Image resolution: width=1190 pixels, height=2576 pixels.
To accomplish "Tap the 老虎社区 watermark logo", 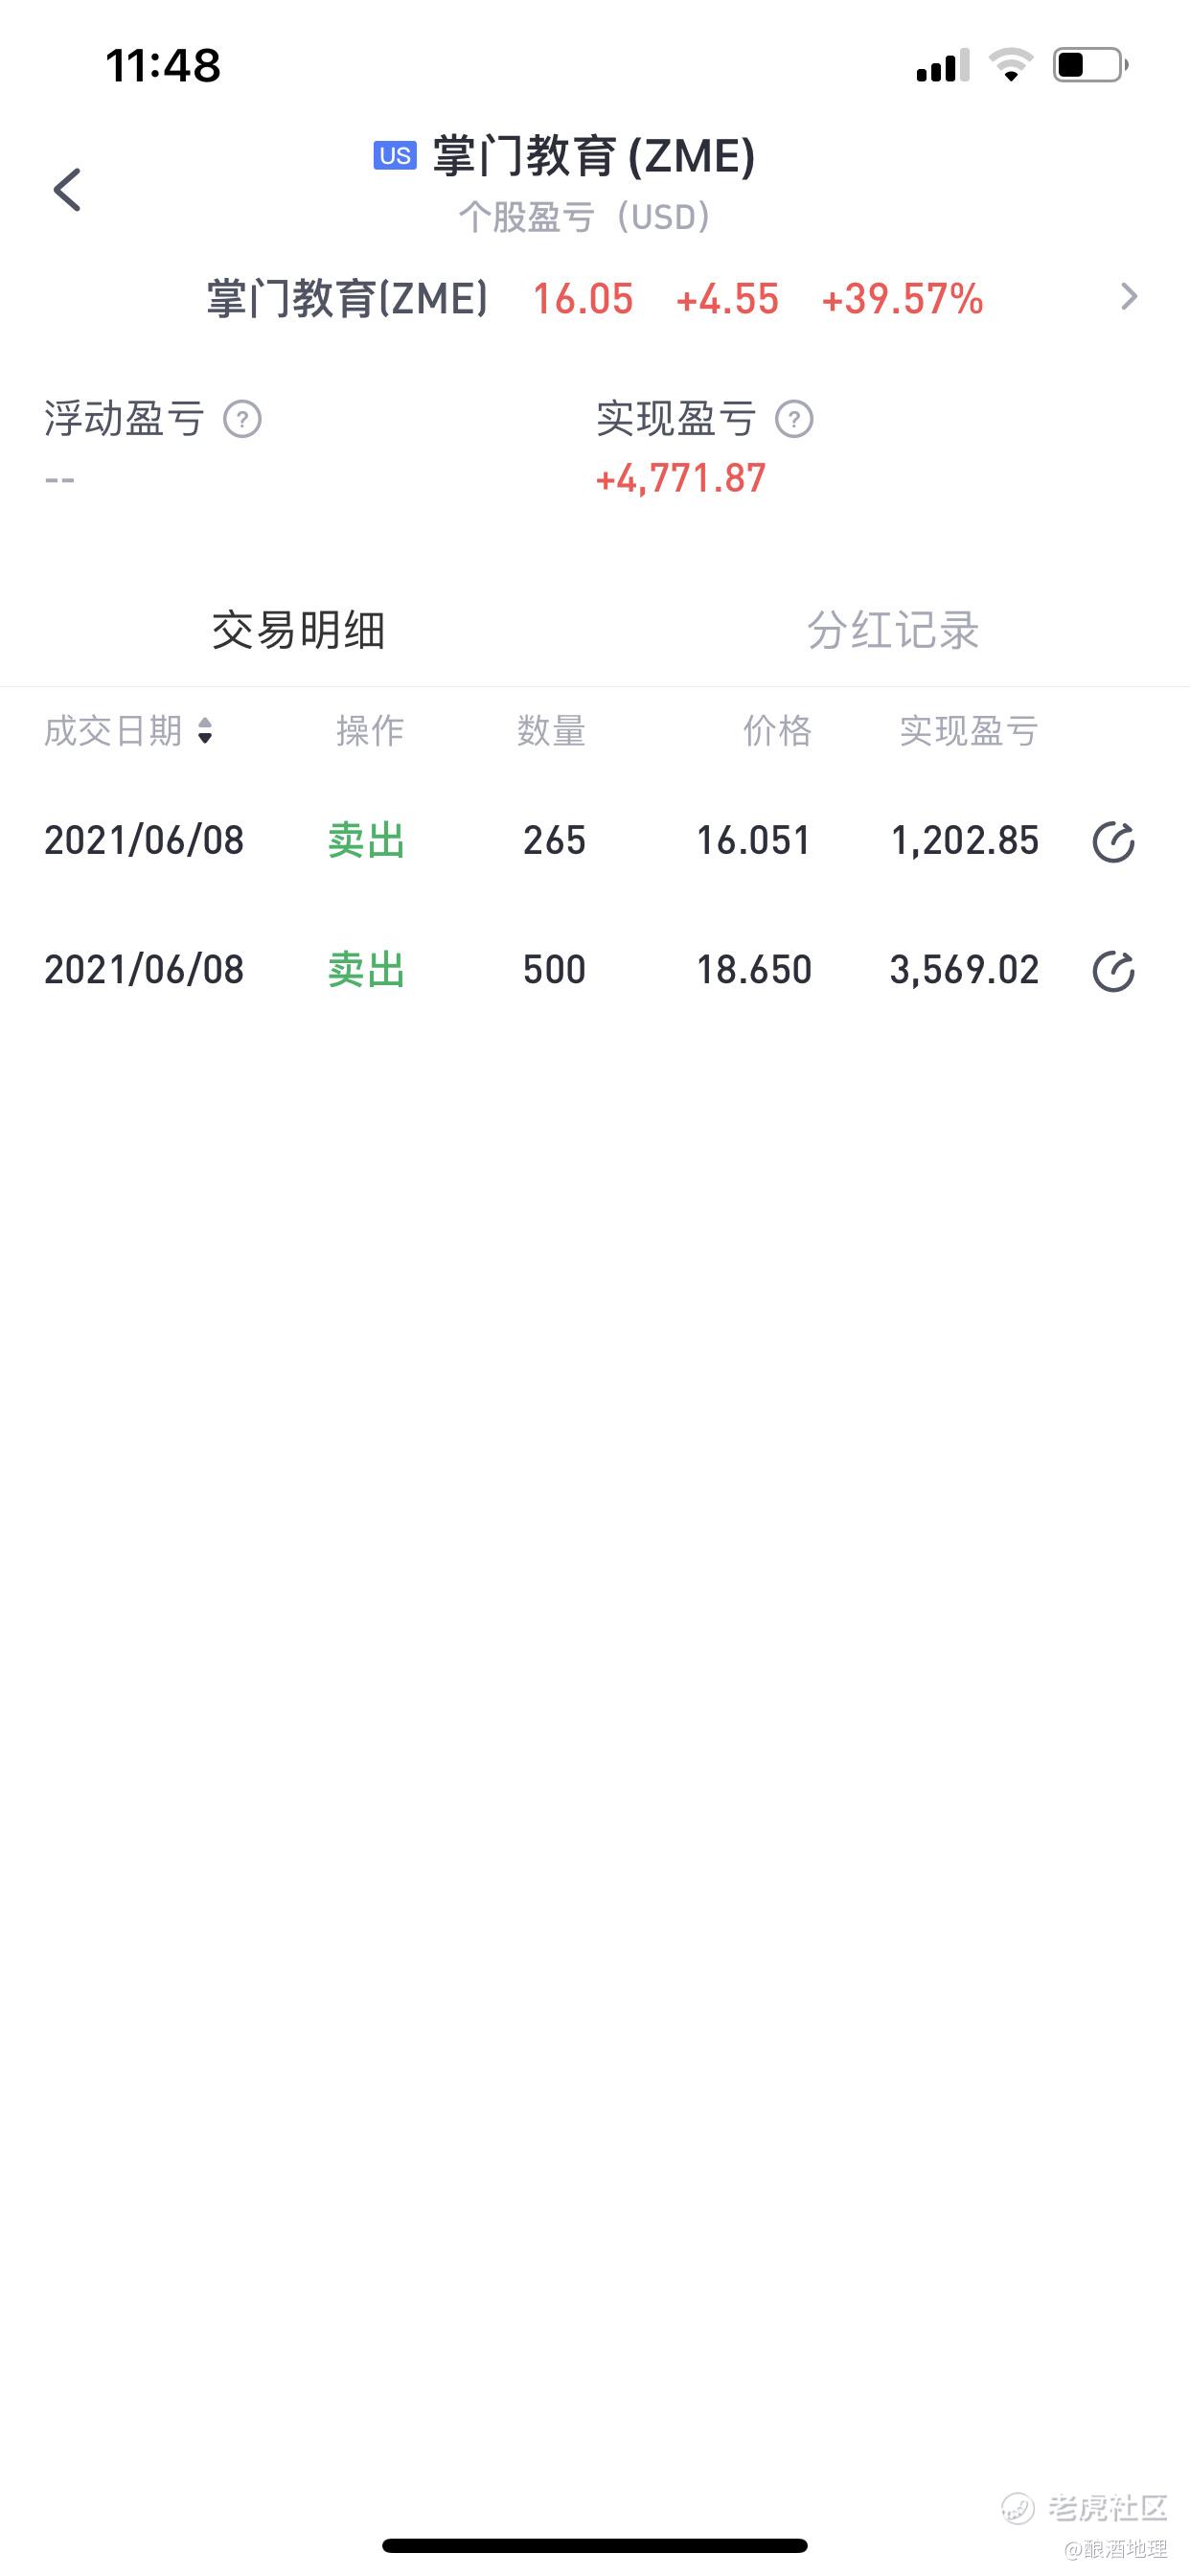I will coord(1085,2507).
